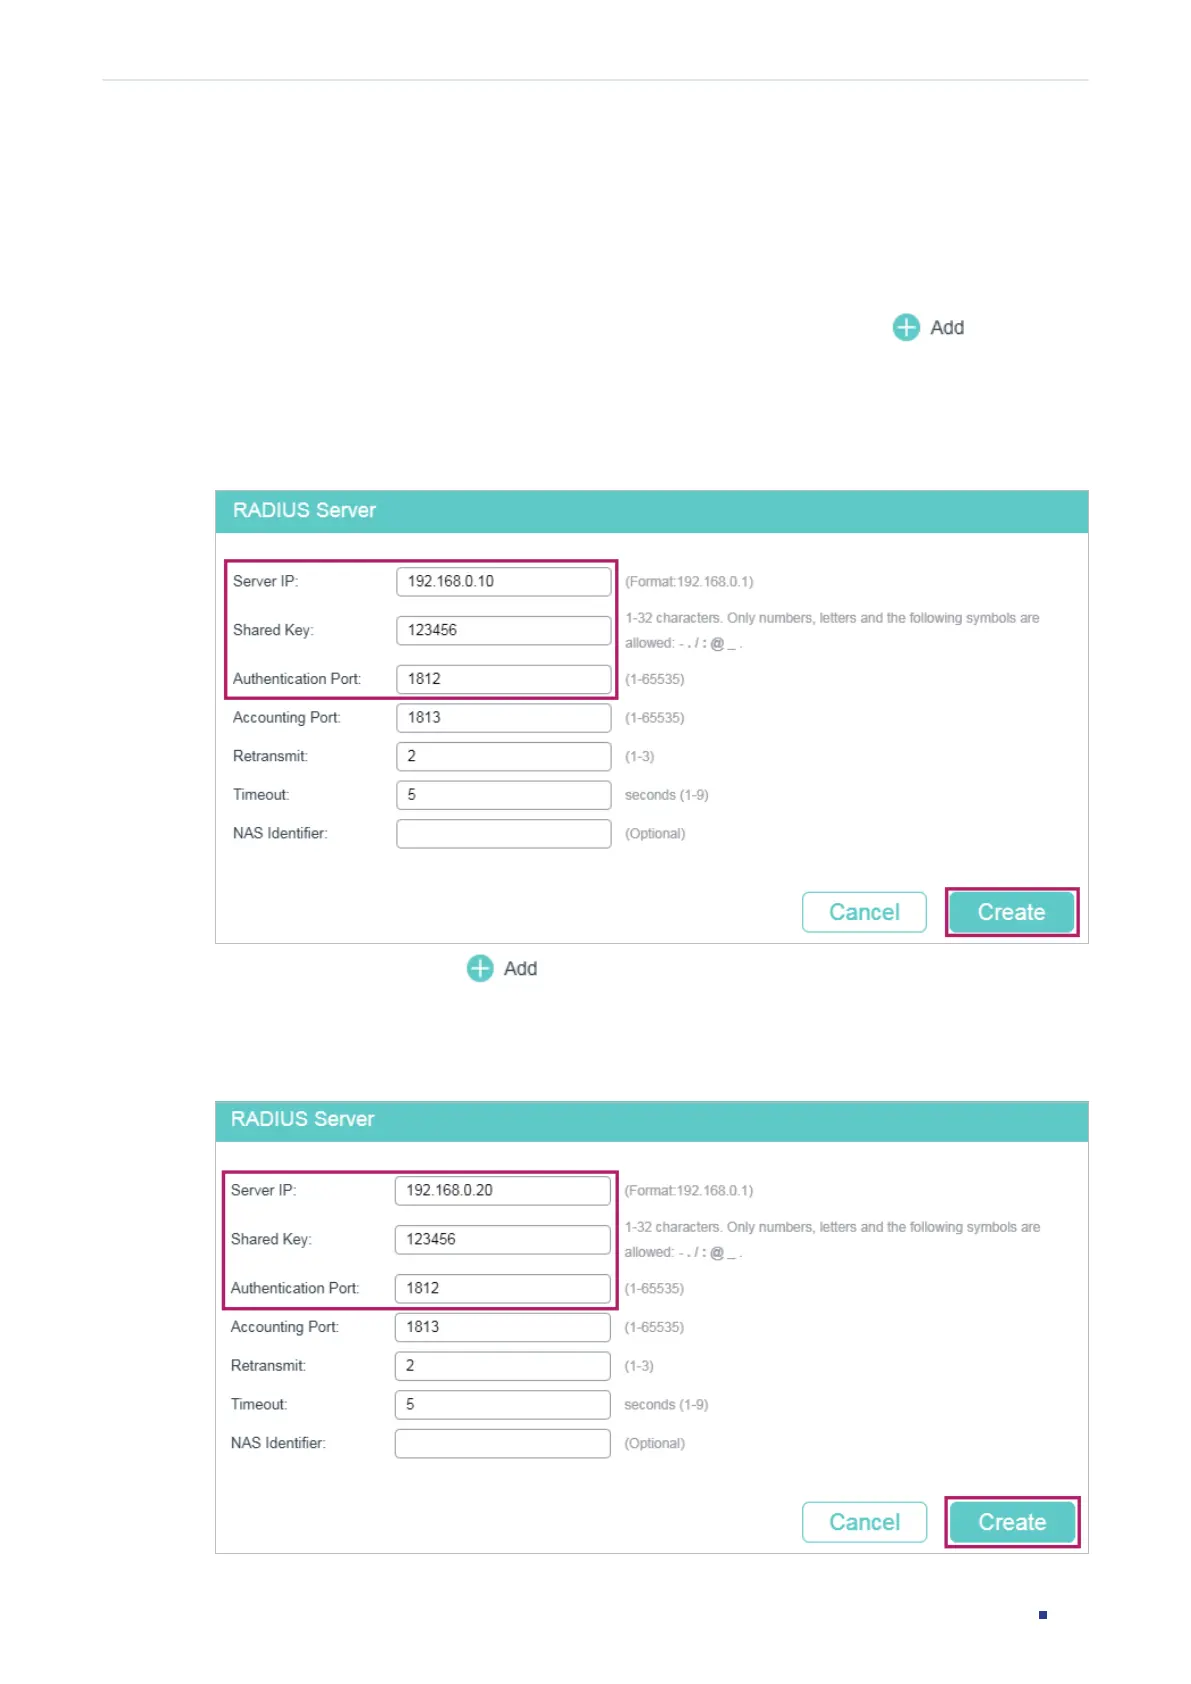The height and width of the screenshot is (1684, 1191).
Task: Click the upper green plus Add icon
Action: coord(906,328)
